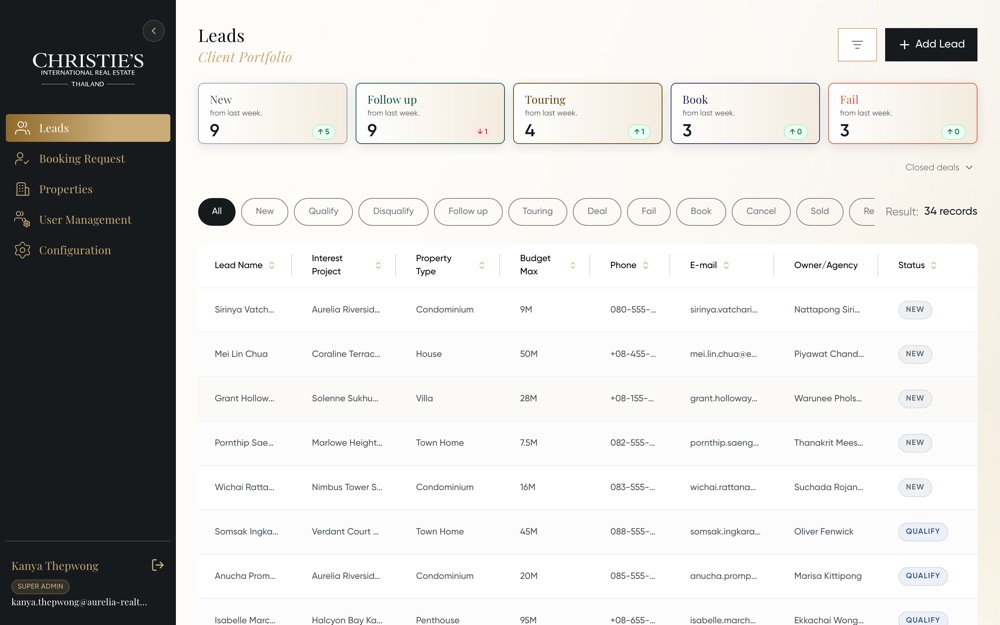Filter leads by Follow up chip
This screenshot has height=625, width=1000.
[x=468, y=212]
